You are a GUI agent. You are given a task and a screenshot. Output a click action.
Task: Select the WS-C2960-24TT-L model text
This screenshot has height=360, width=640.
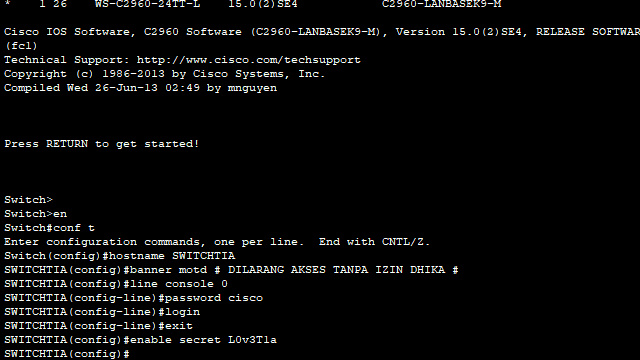tap(147, 4)
